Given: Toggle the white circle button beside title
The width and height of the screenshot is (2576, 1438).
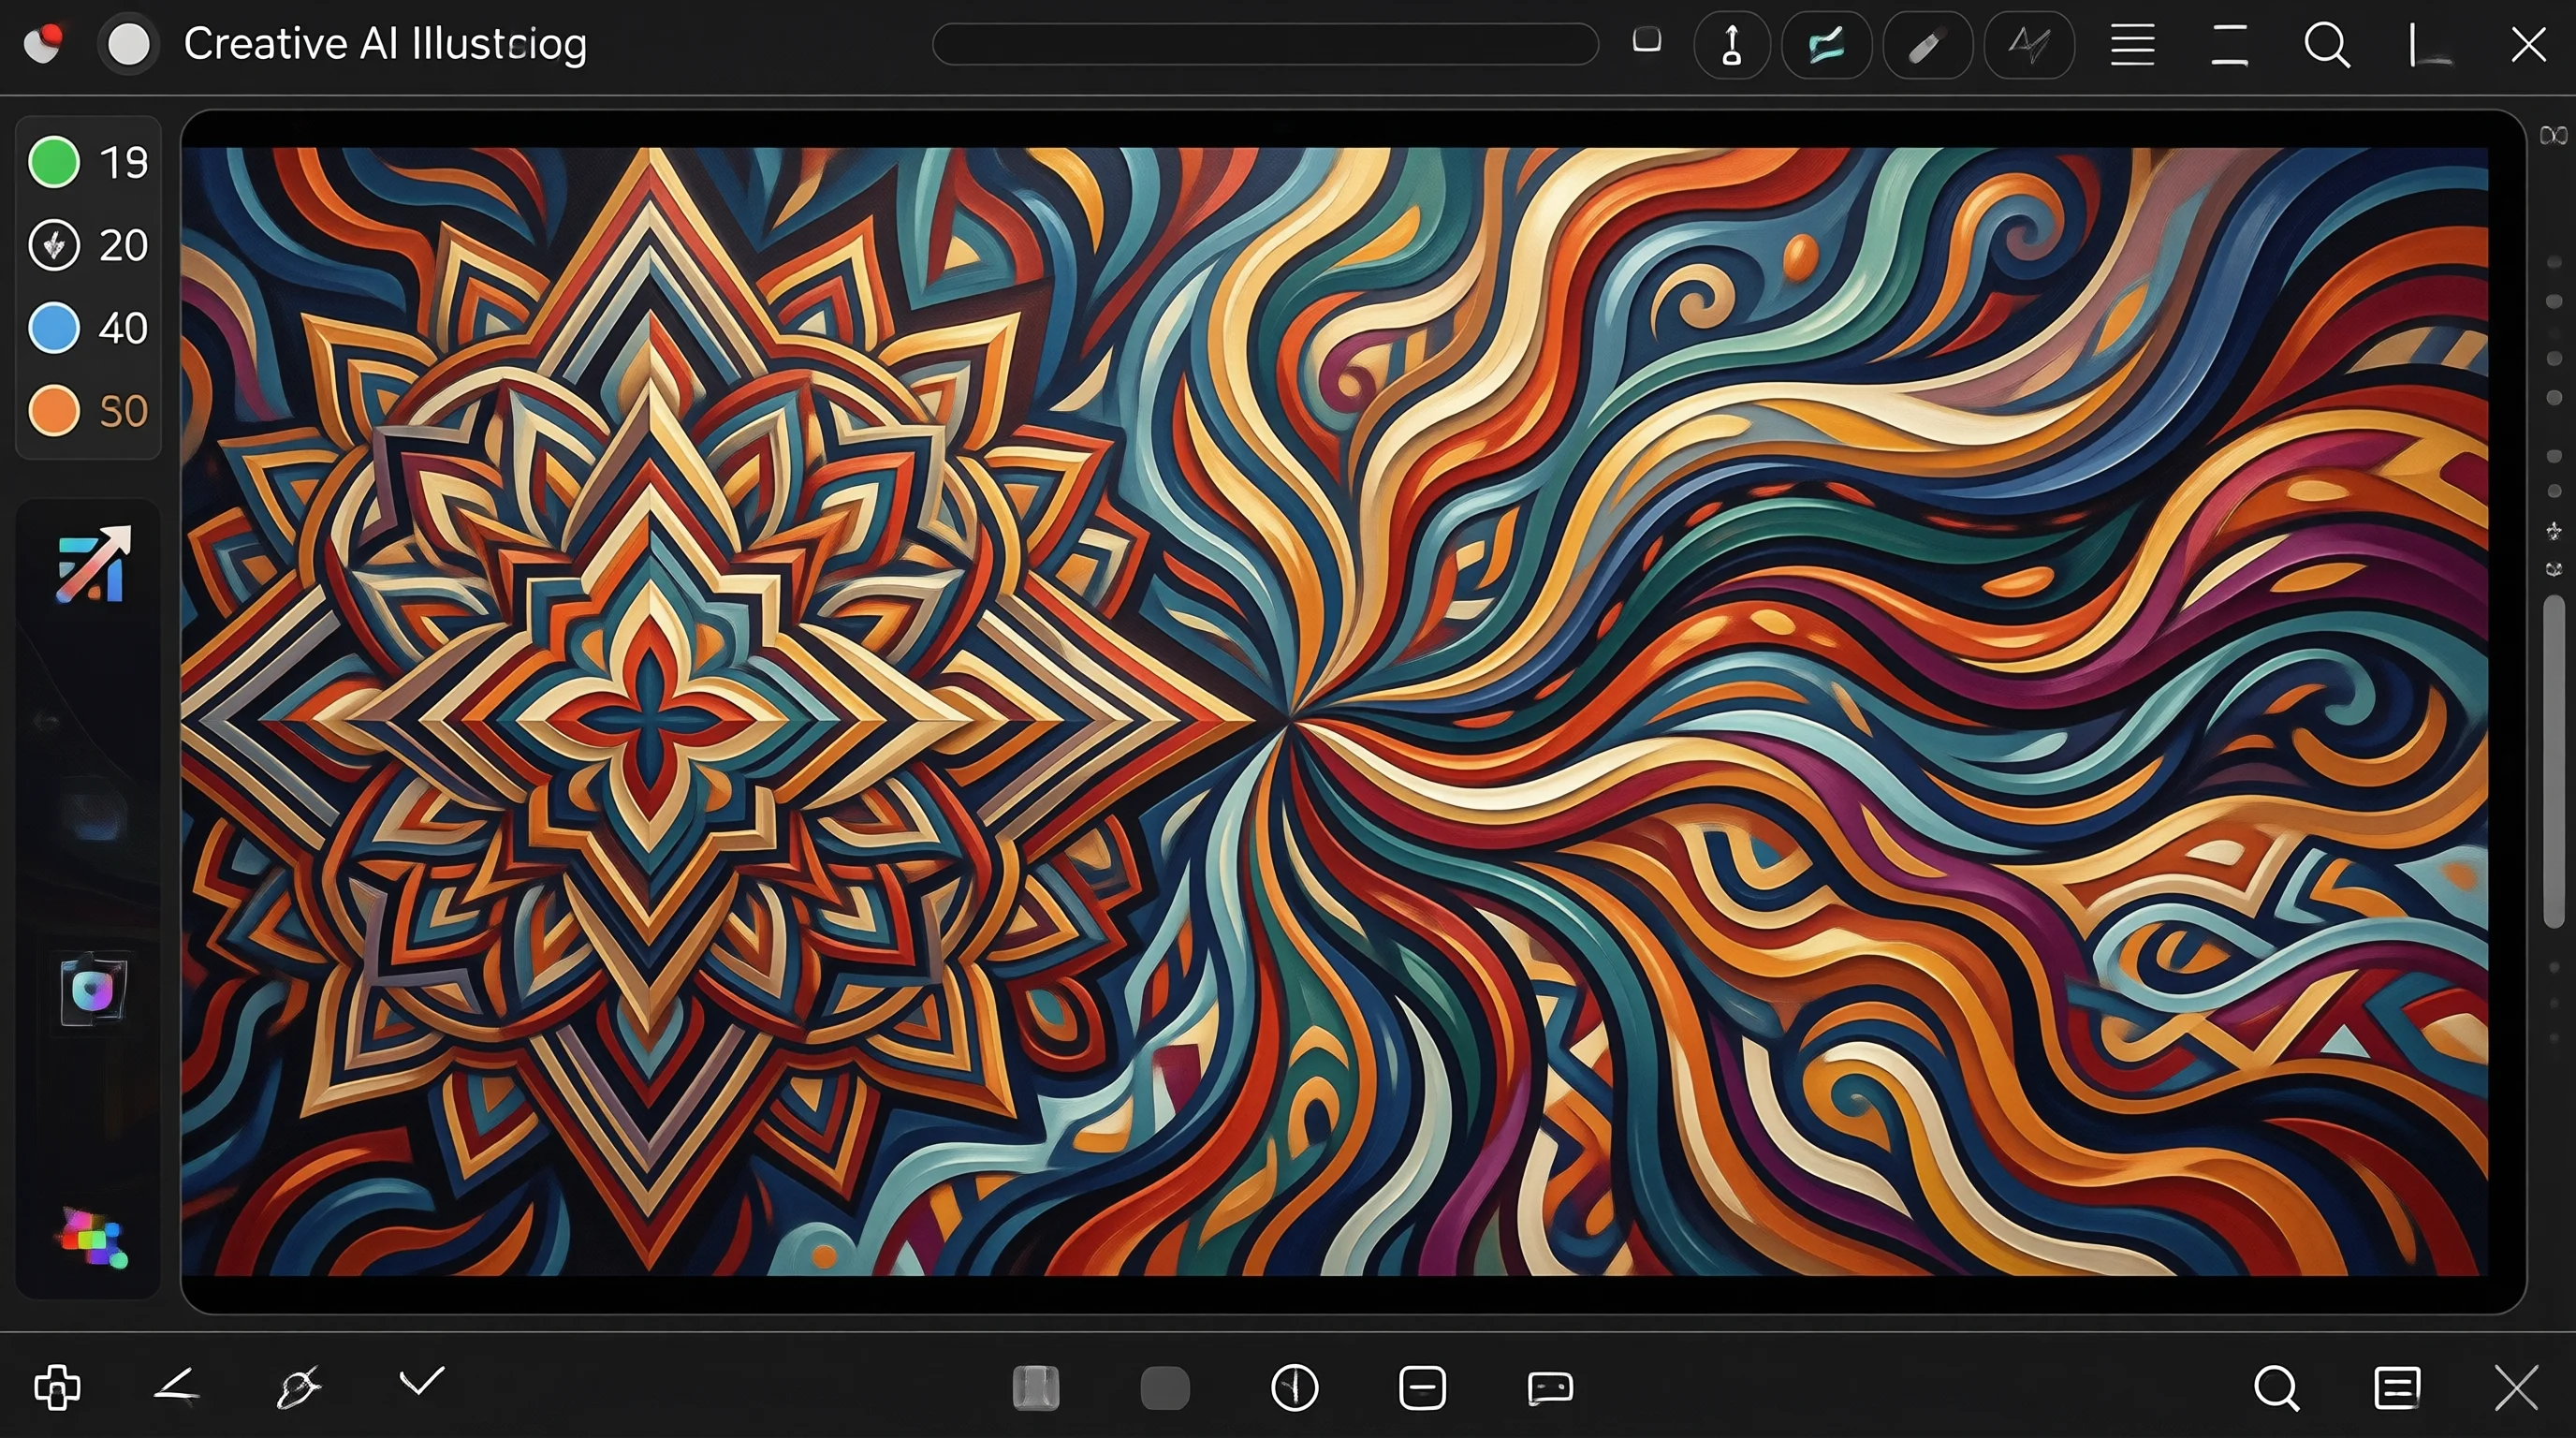Looking at the screenshot, I should (x=129, y=45).
